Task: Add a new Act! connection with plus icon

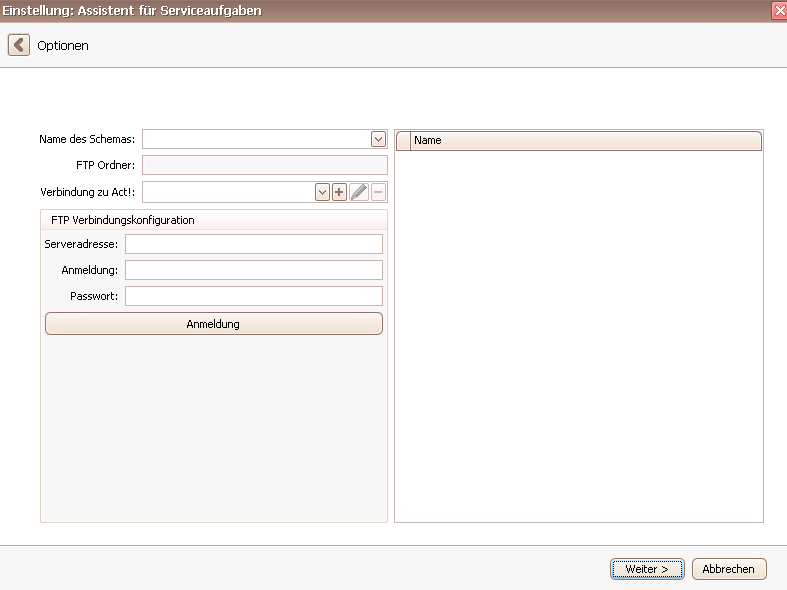Action: coord(339,192)
